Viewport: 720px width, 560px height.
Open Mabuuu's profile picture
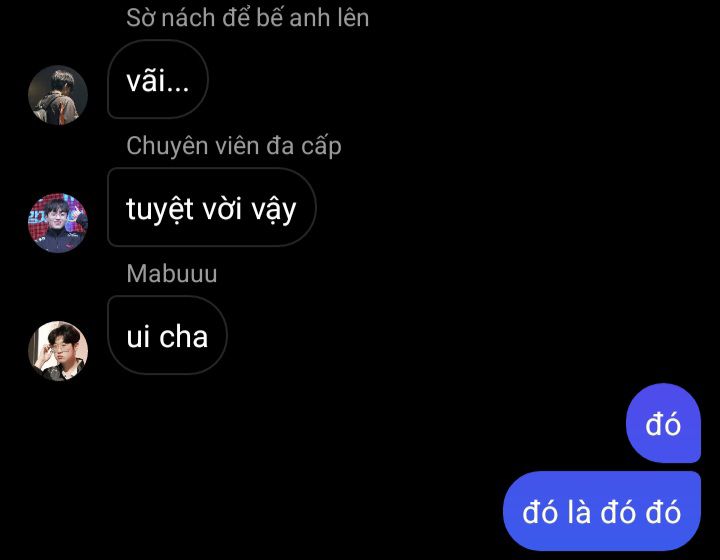click(58, 351)
